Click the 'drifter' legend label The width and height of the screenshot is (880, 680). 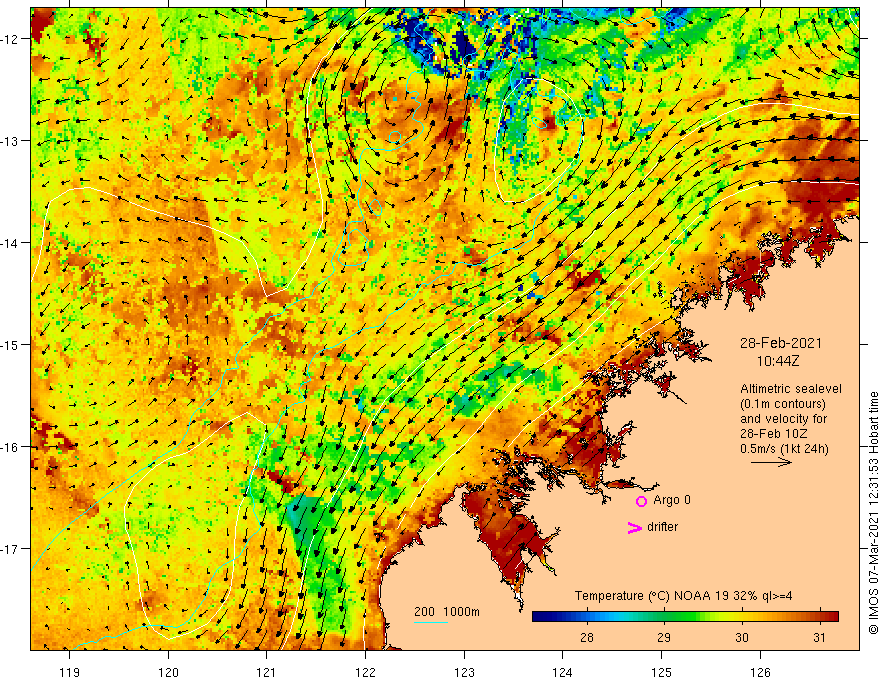pyautogui.click(x=662, y=527)
